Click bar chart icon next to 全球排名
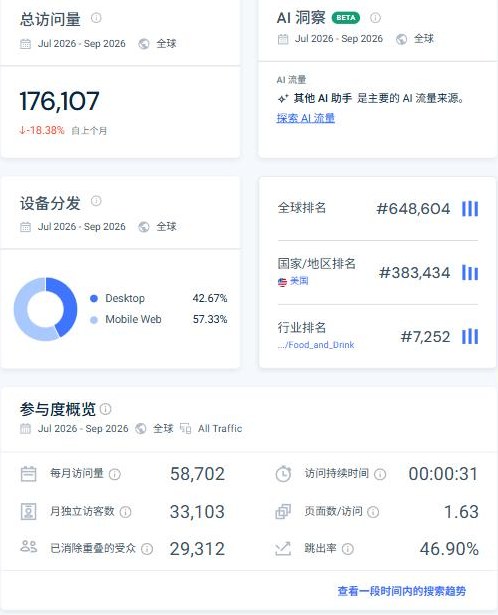Screen dimensions: 498x615 (470, 209)
